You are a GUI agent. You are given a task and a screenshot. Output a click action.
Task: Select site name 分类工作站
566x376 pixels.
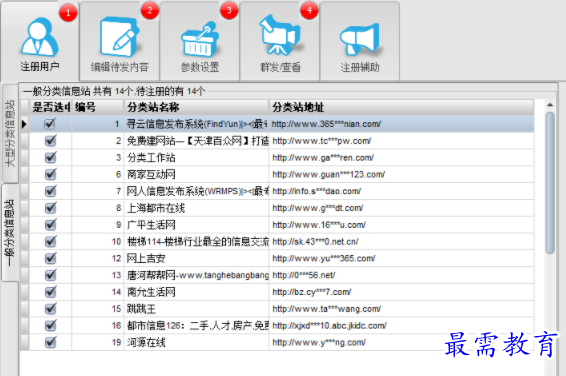[x=151, y=158]
